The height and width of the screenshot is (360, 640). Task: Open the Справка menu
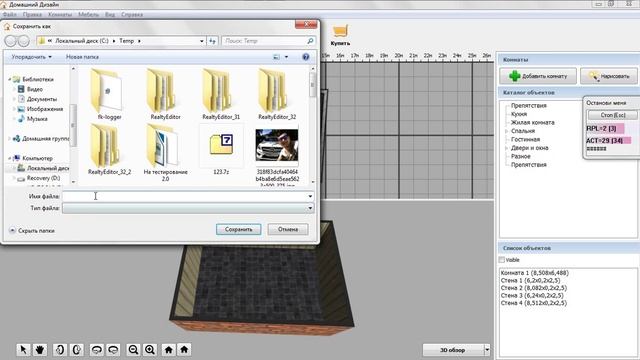click(x=132, y=14)
